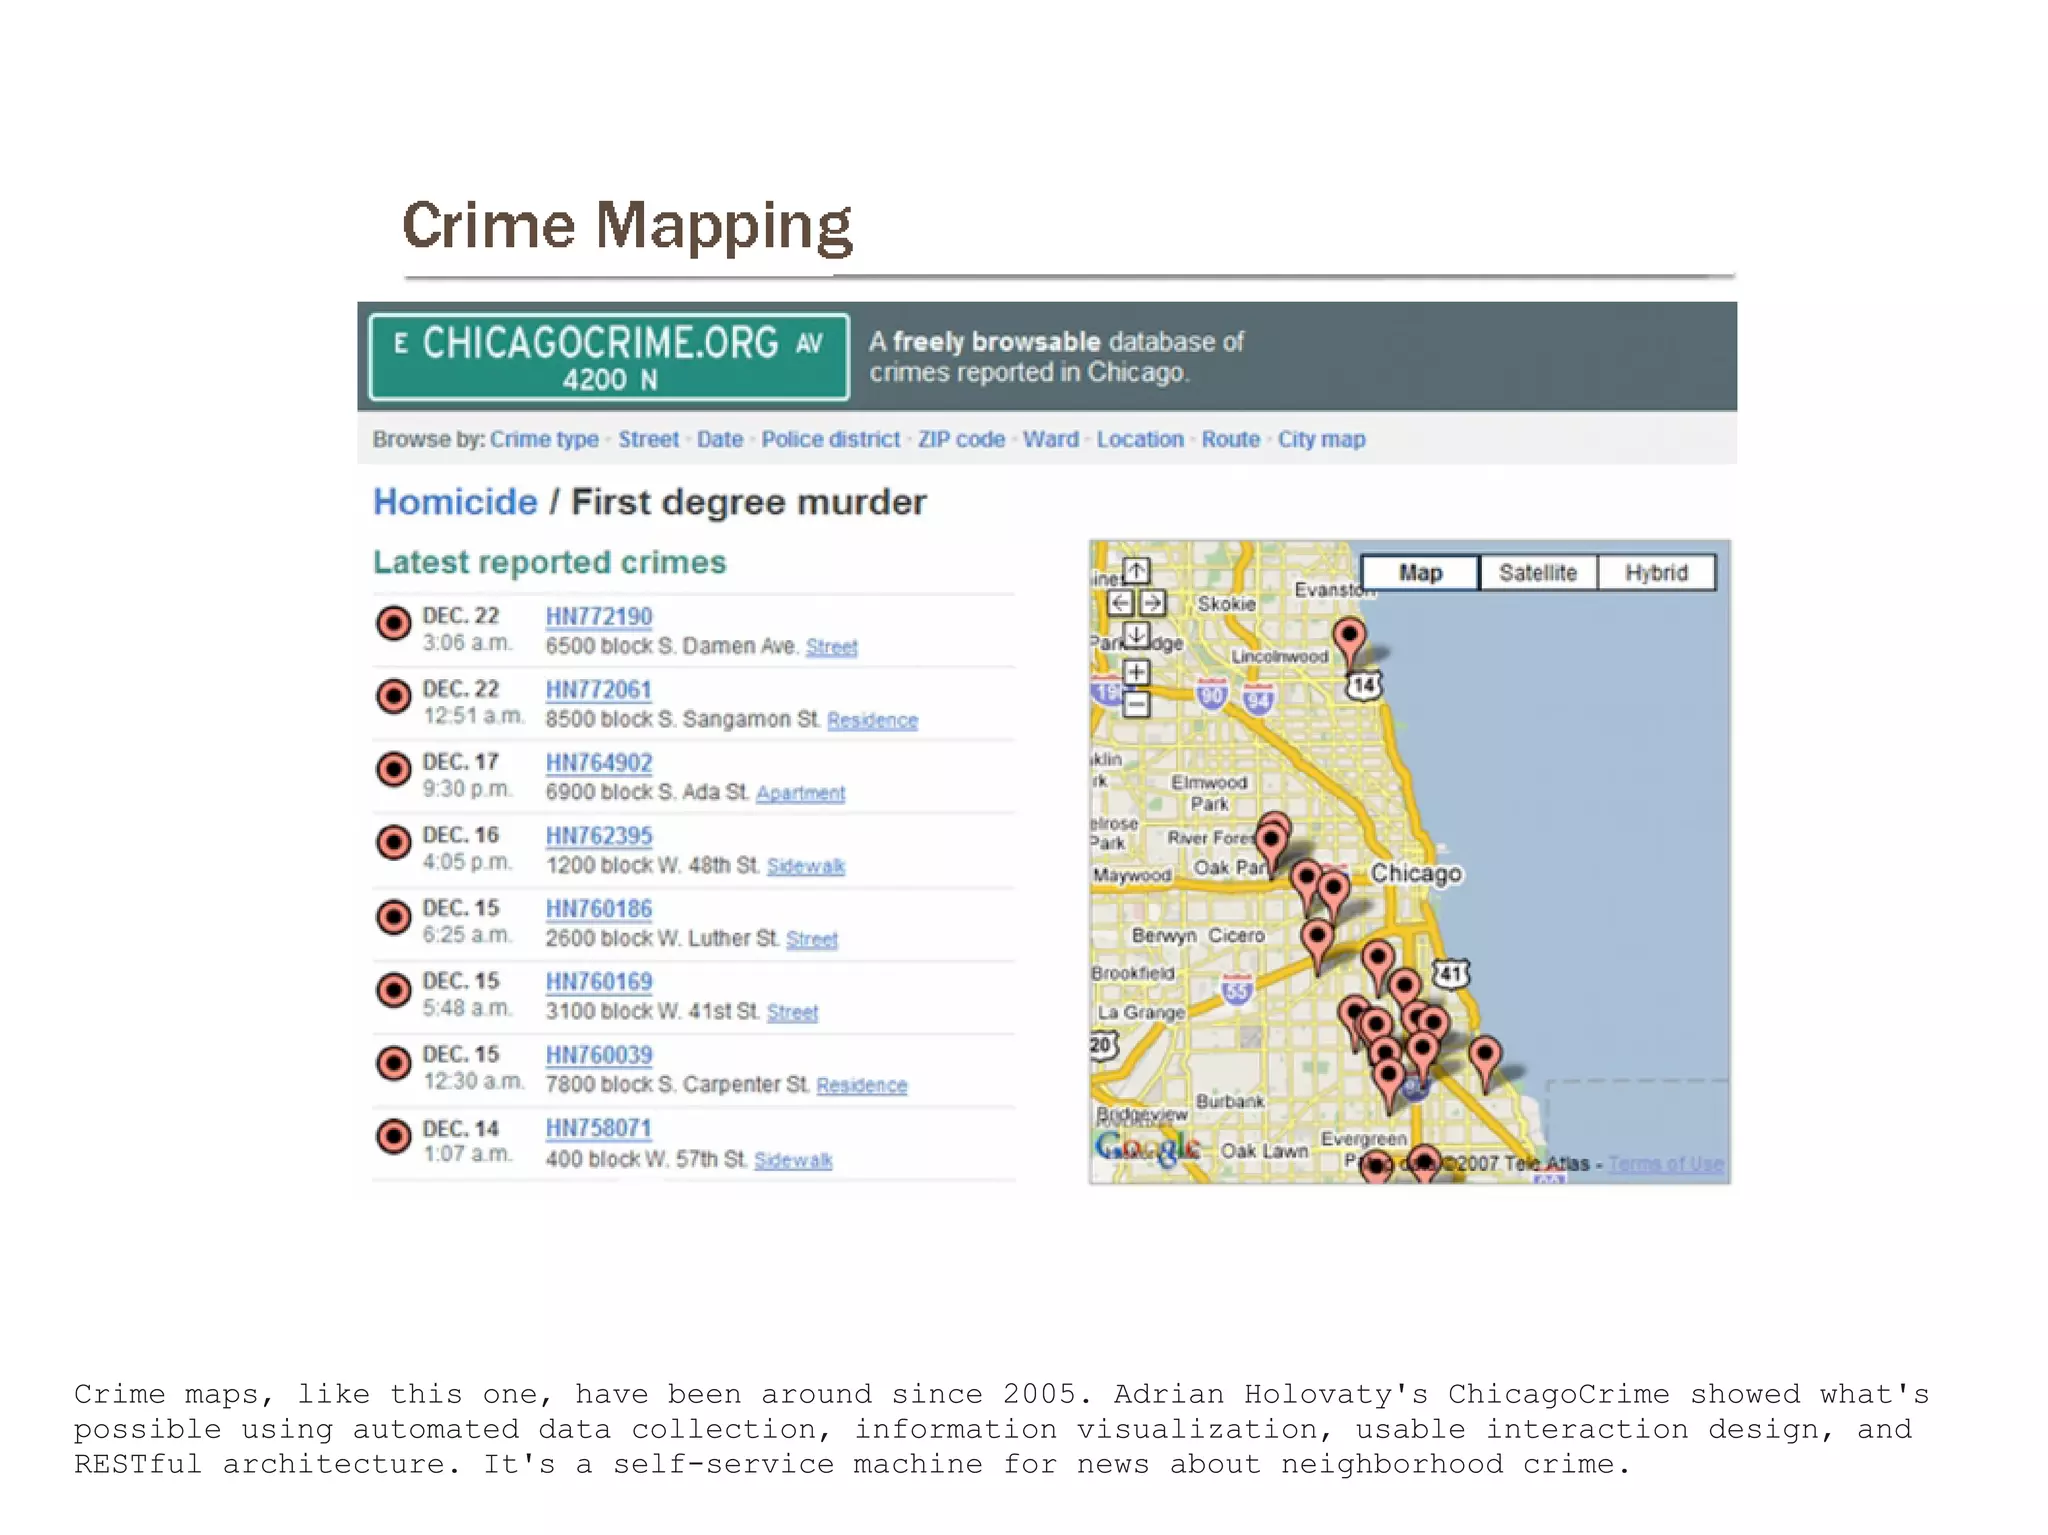Image resolution: width=2048 pixels, height=1535 pixels.
Task: Click the map pan down arrow
Action: 1136,634
